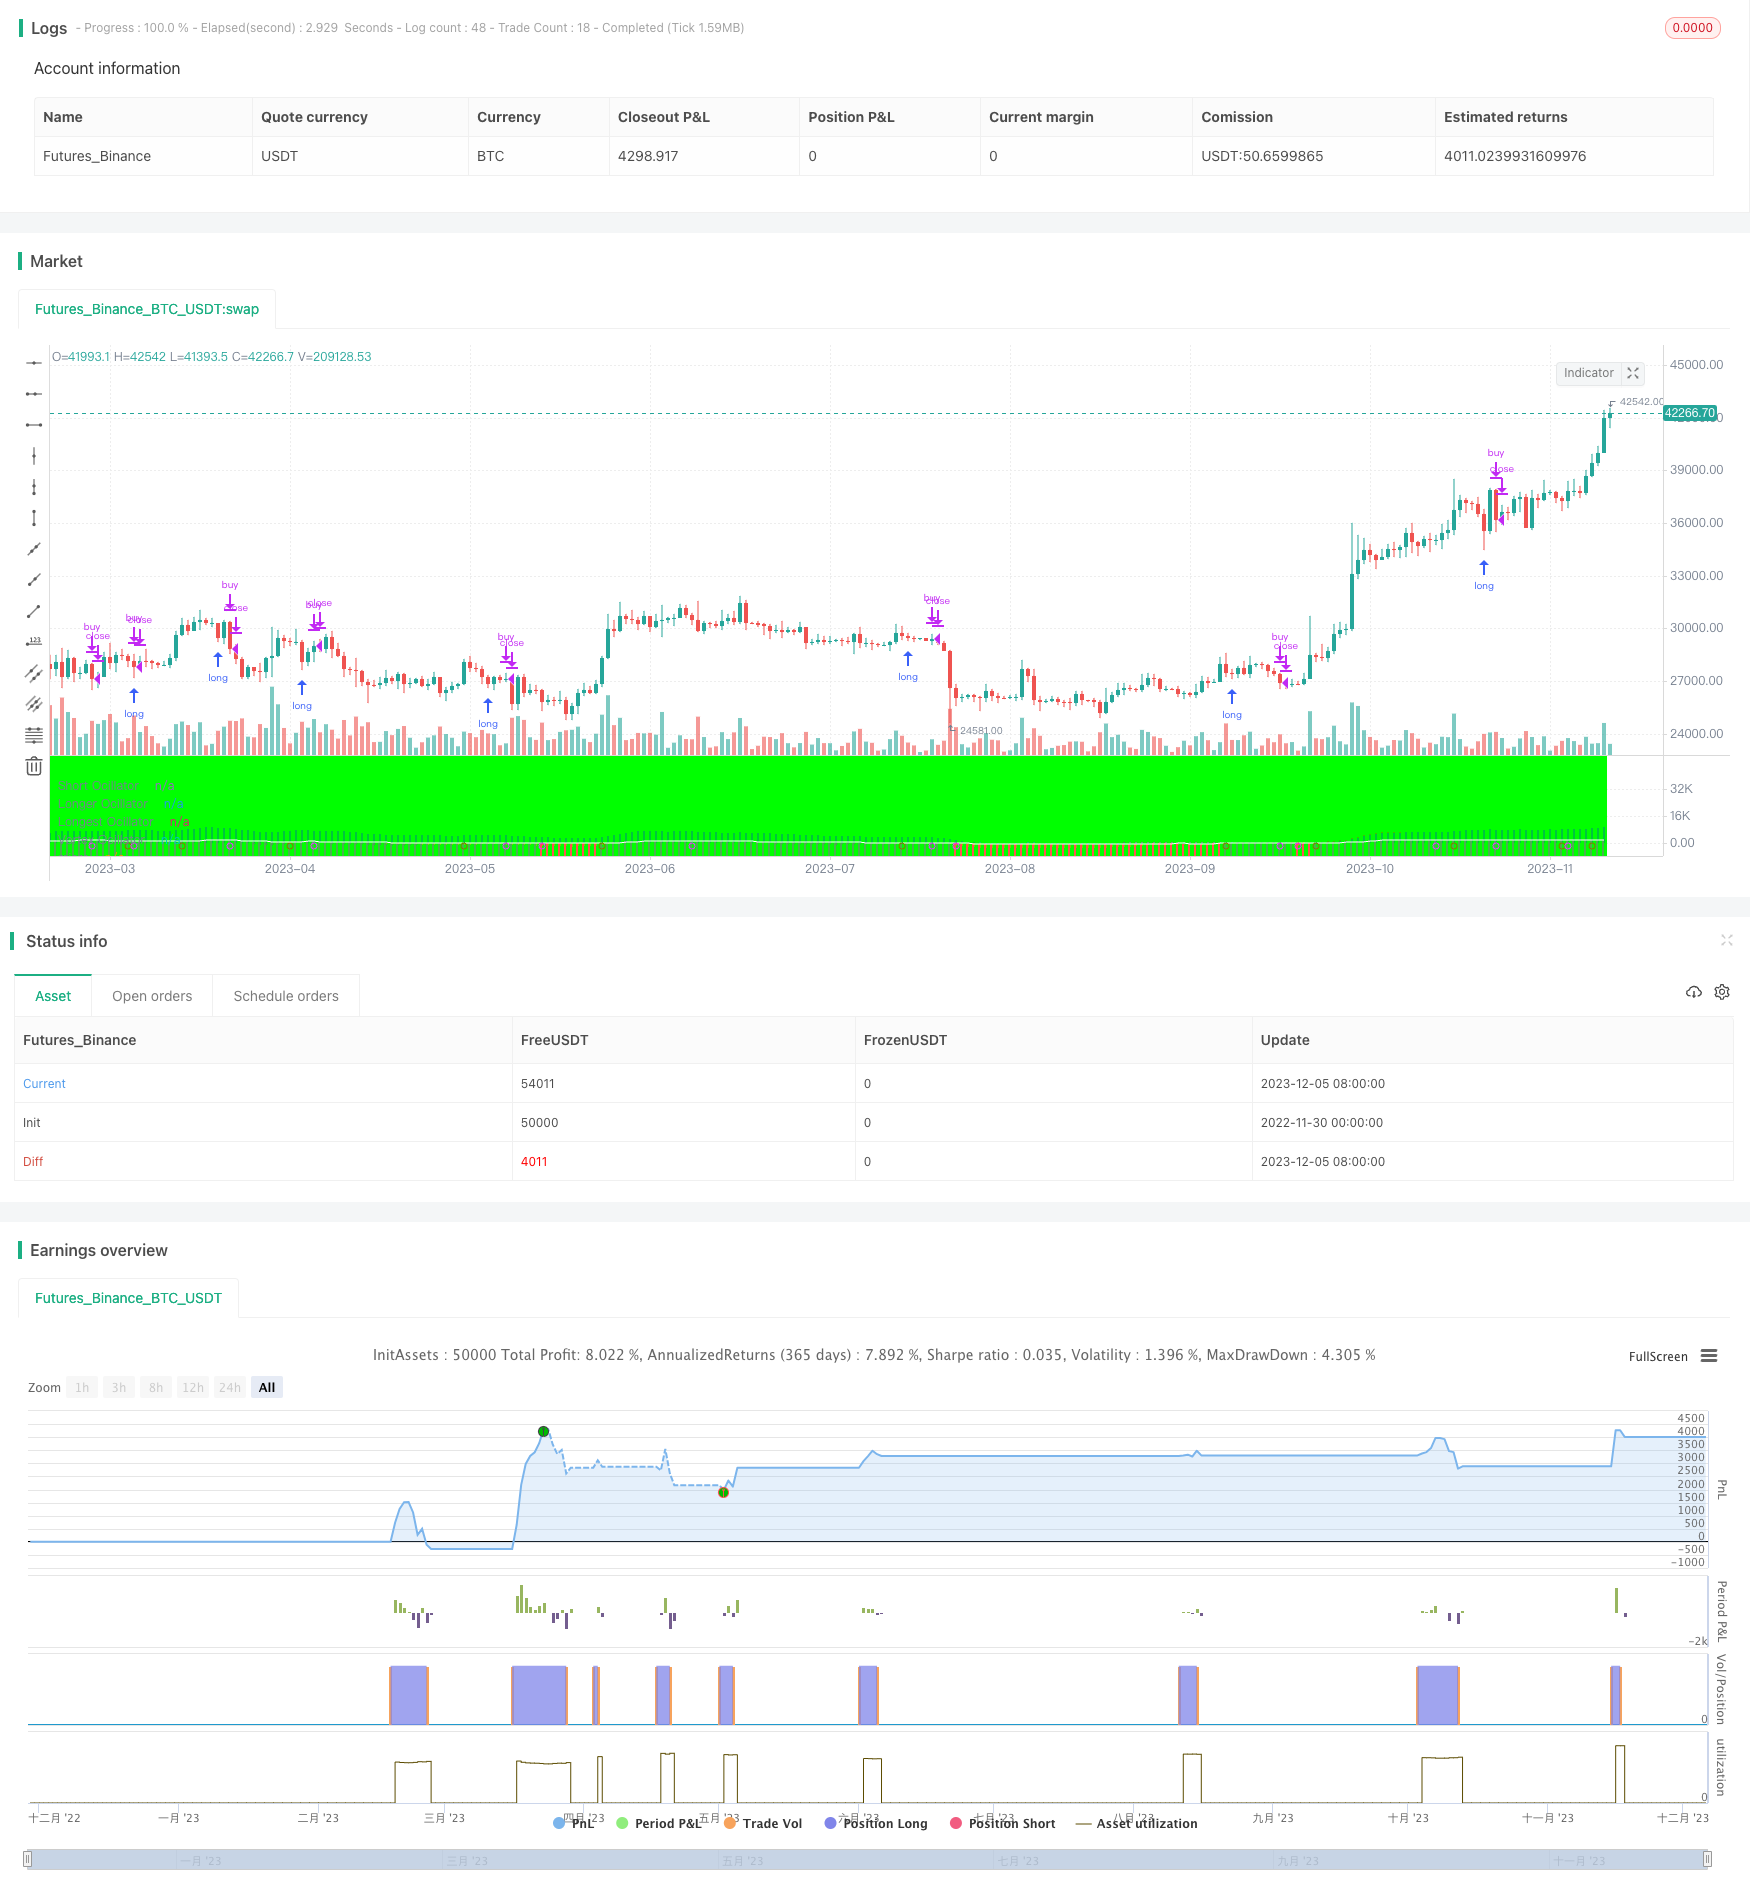
Task: Collapse the Status info panel
Action: pyautogui.click(x=1726, y=940)
